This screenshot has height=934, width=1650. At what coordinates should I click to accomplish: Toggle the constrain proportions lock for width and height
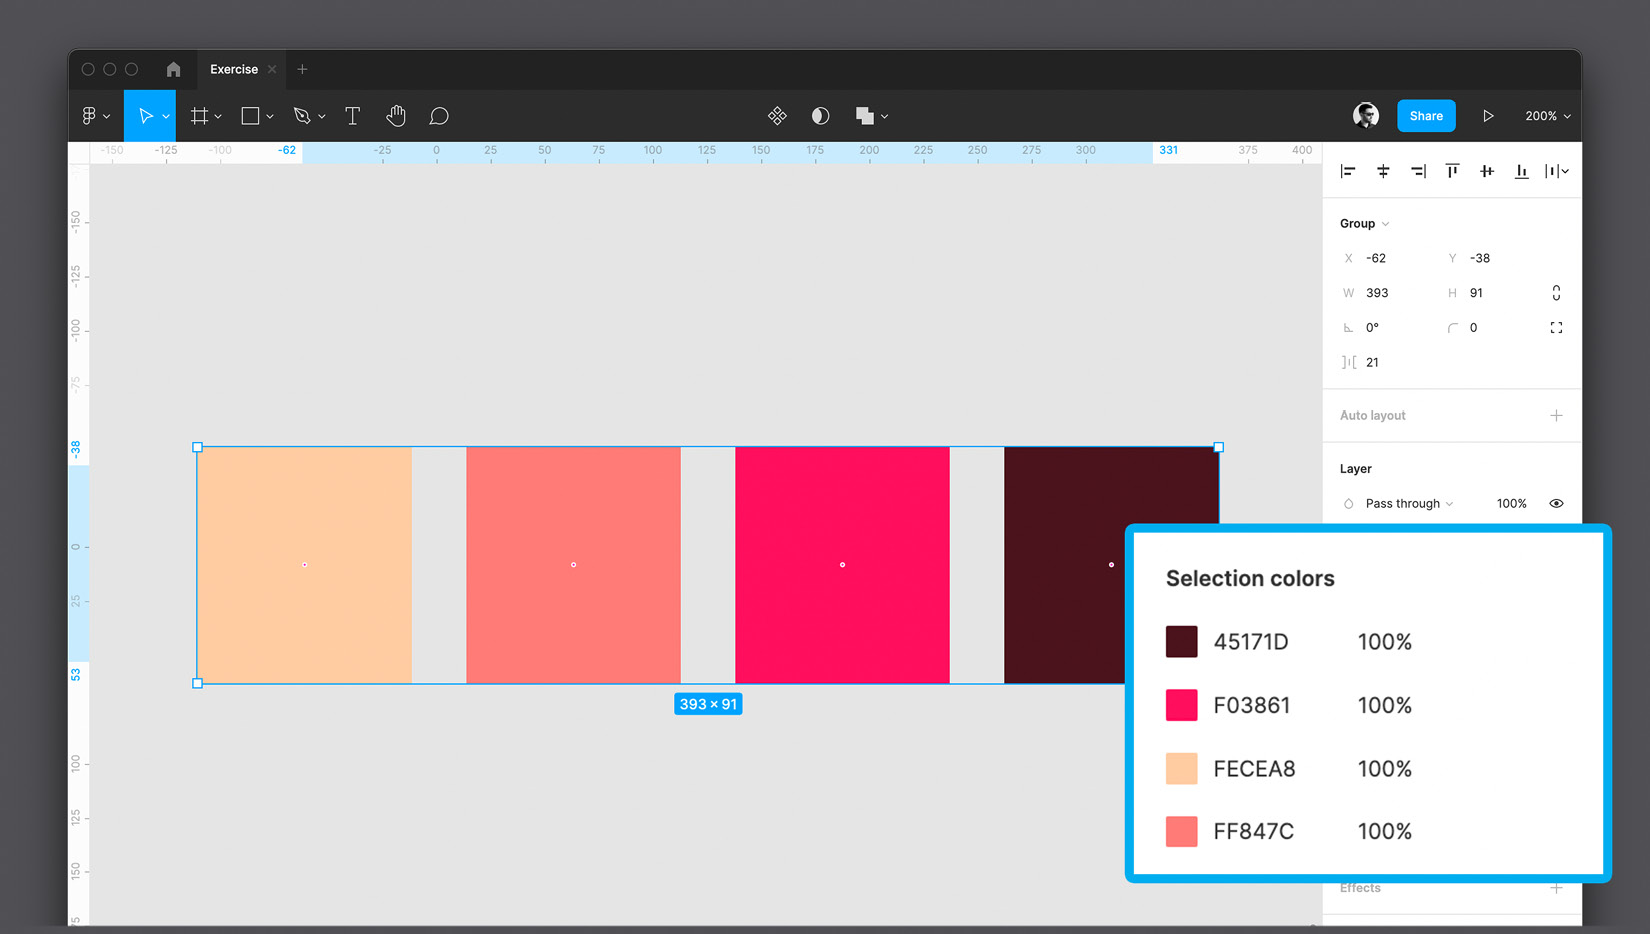1556,292
